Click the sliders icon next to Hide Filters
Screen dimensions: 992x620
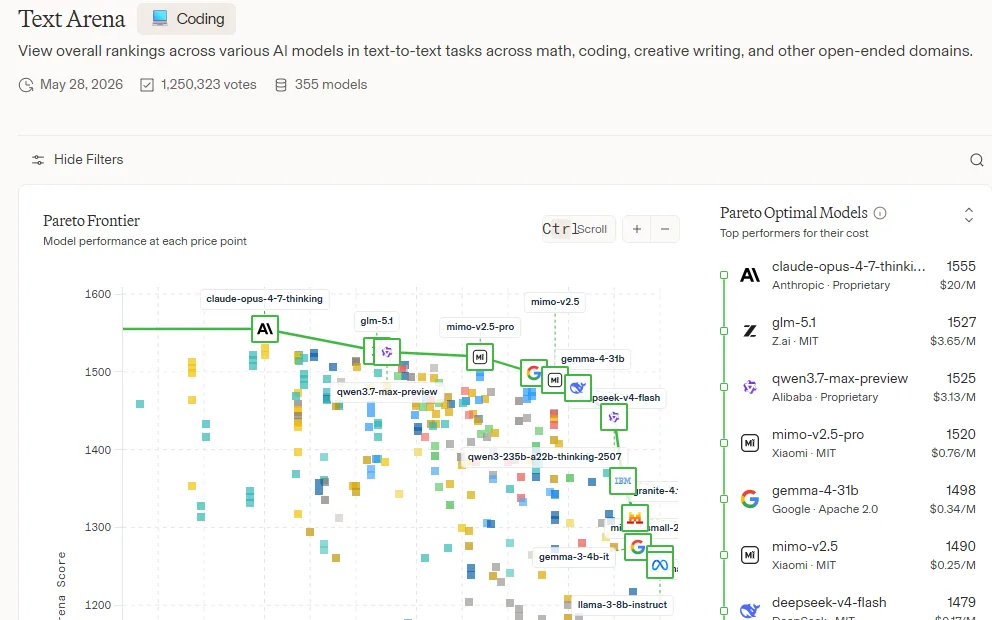click(38, 160)
